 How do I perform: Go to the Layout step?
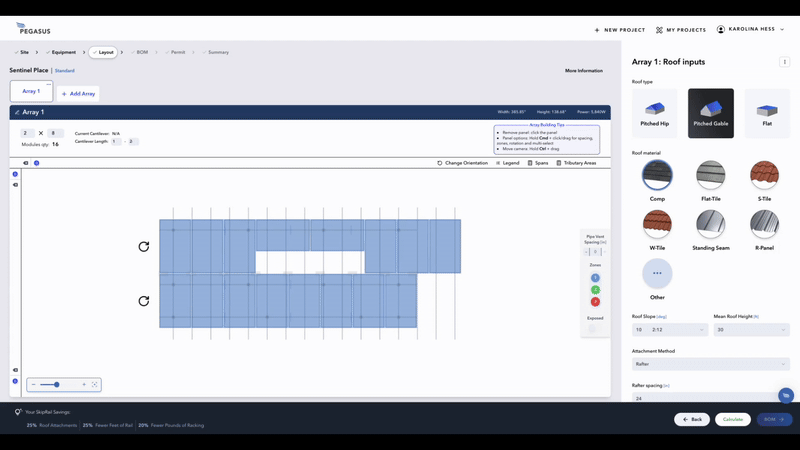point(103,52)
